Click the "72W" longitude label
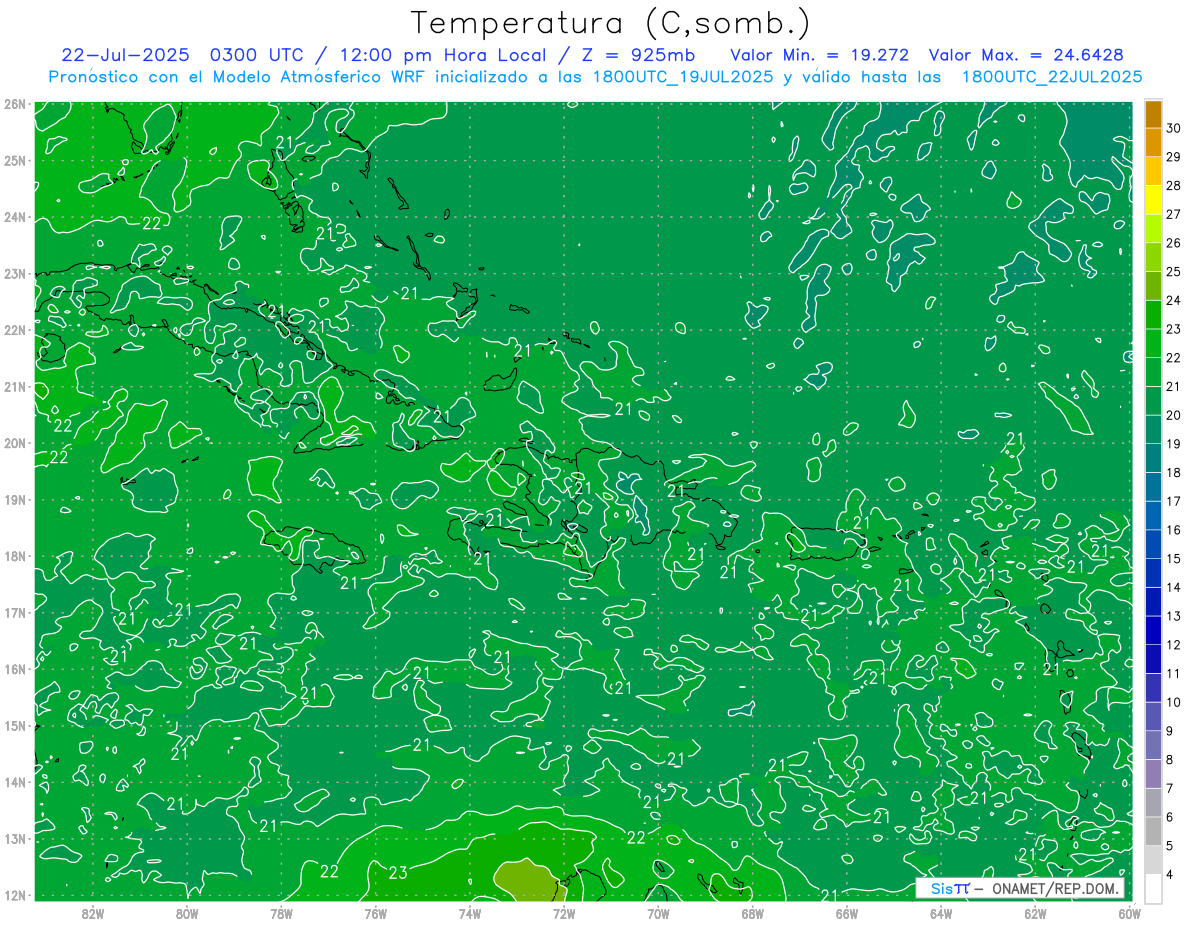 pos(564,912)
